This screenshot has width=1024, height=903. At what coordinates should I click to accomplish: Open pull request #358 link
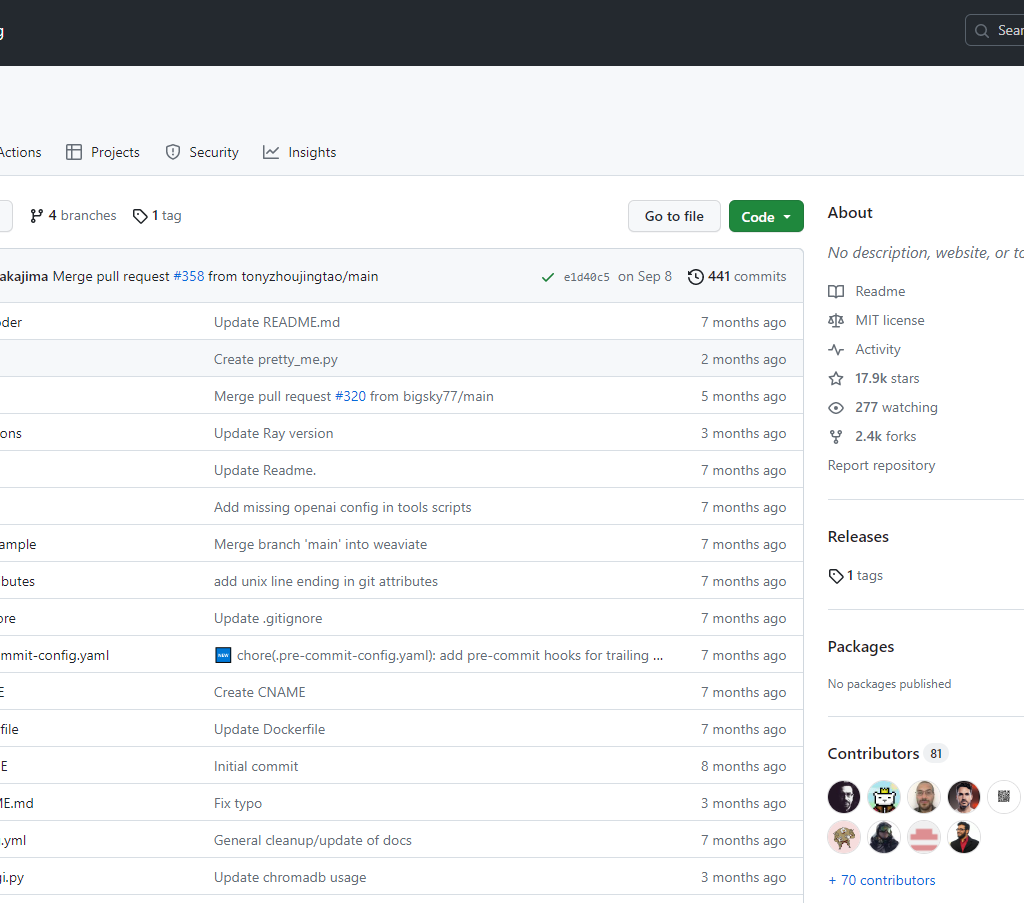[x=188, y=276]
